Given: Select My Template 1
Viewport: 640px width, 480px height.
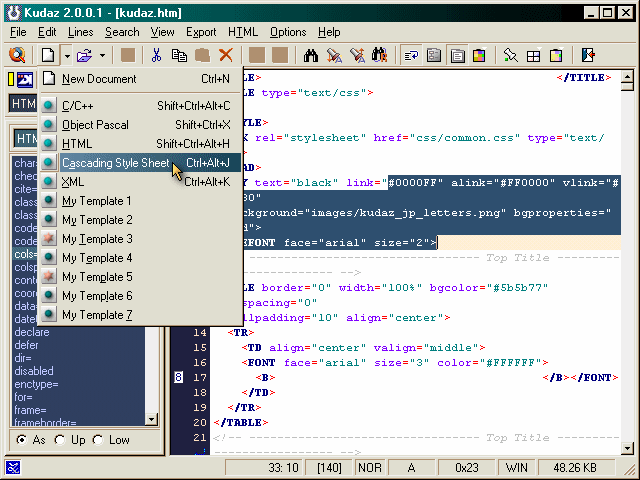Looking at the screenshot, I should 140,201.
